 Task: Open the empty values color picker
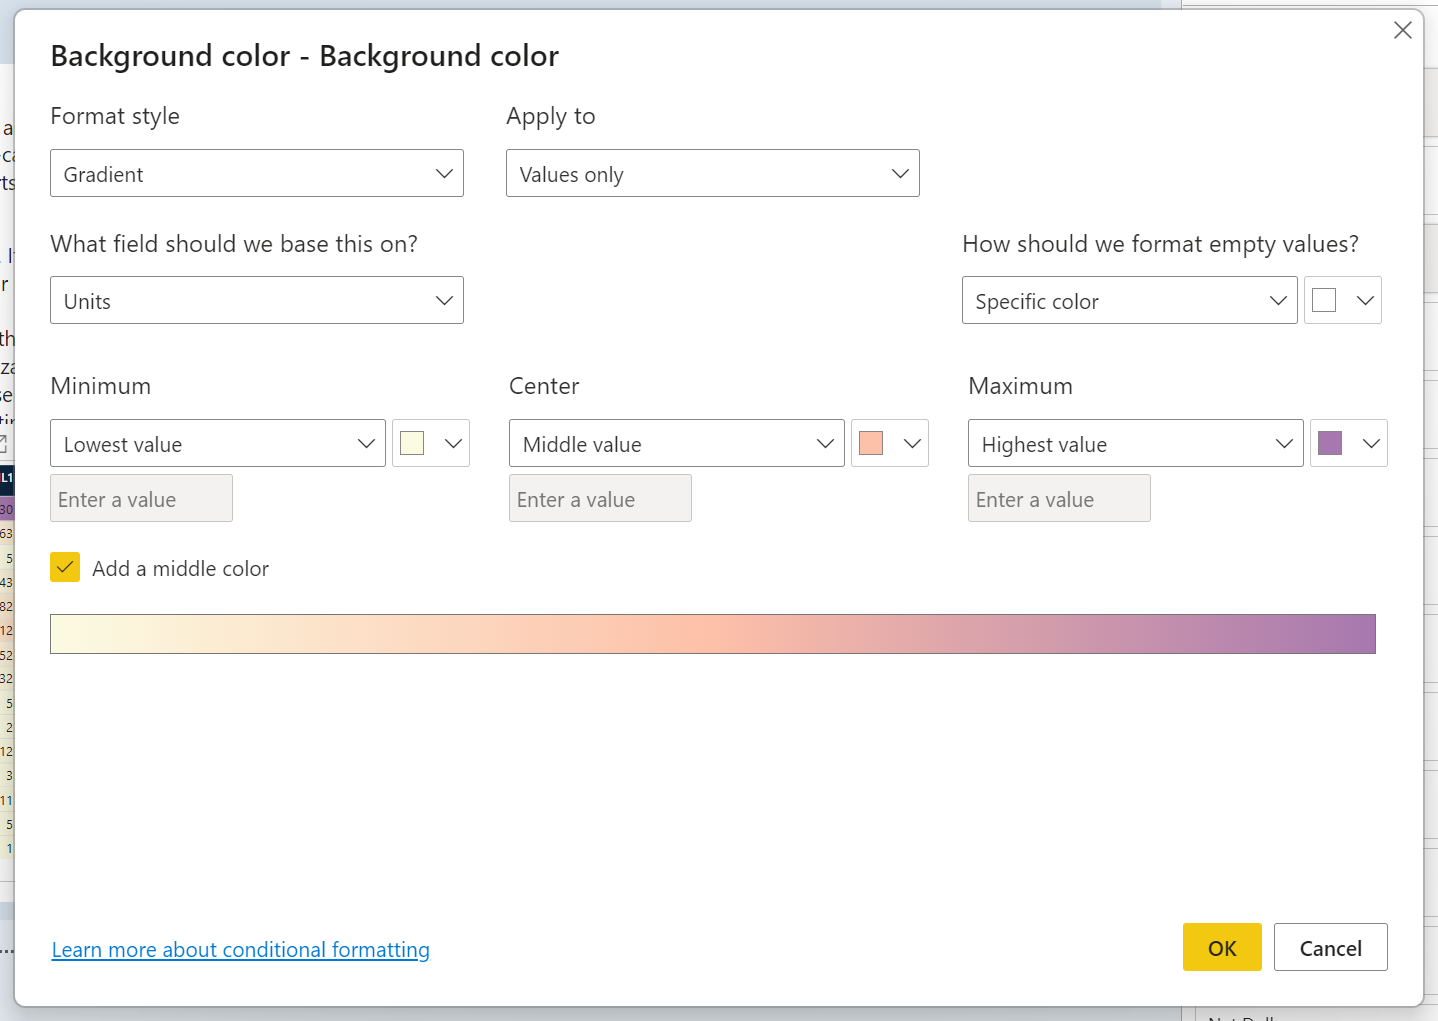[1343, 300]
